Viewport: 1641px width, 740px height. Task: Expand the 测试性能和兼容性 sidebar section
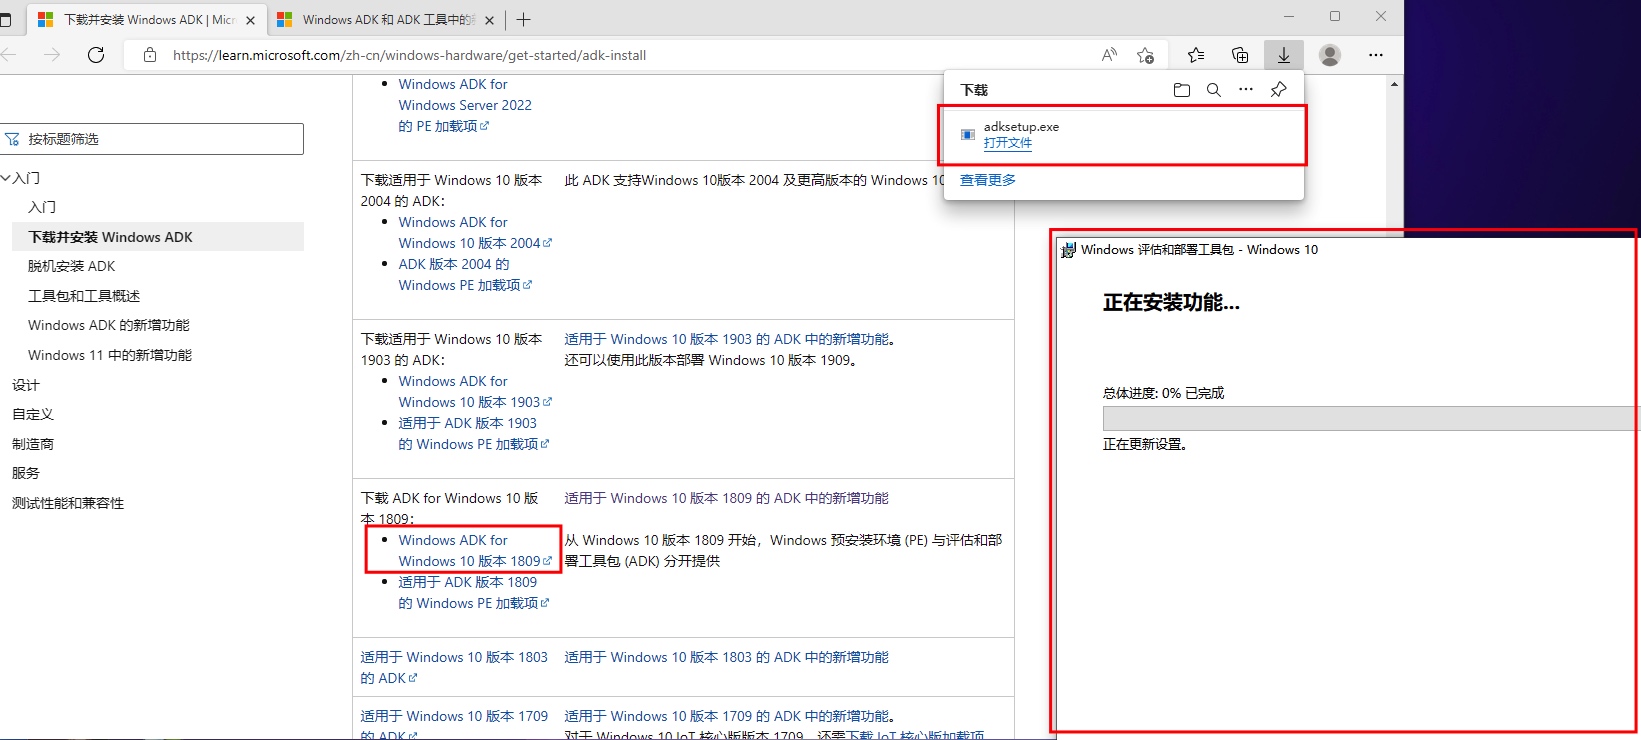click(68, 503)
